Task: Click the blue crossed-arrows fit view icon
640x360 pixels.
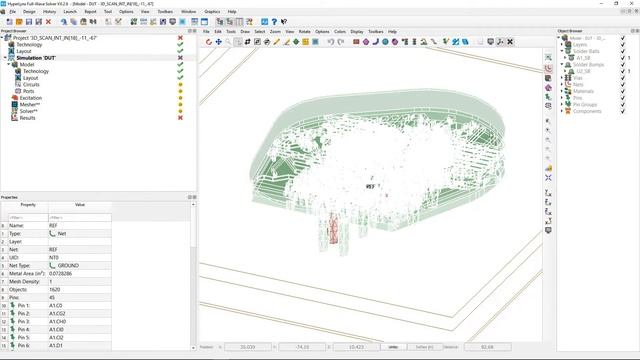Action: click(x=548, y=178)
